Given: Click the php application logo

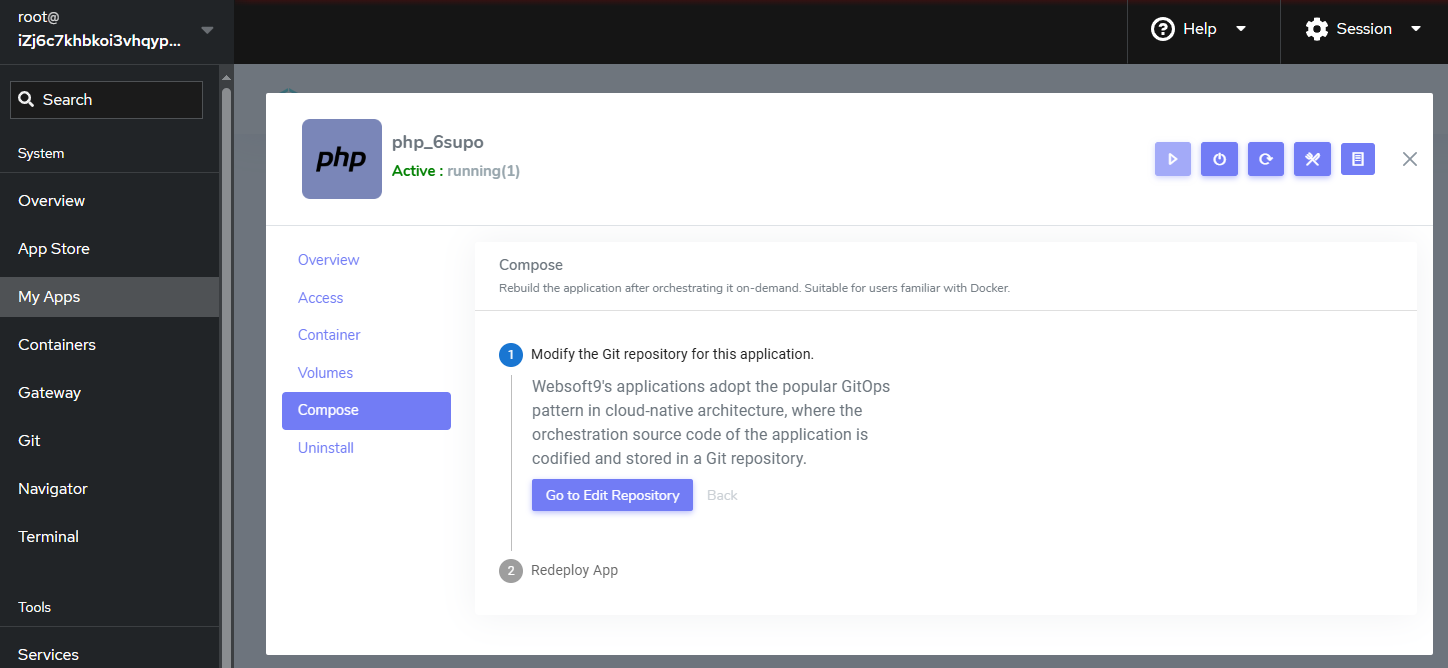Looking at the screenshot, I should point(342,159).
